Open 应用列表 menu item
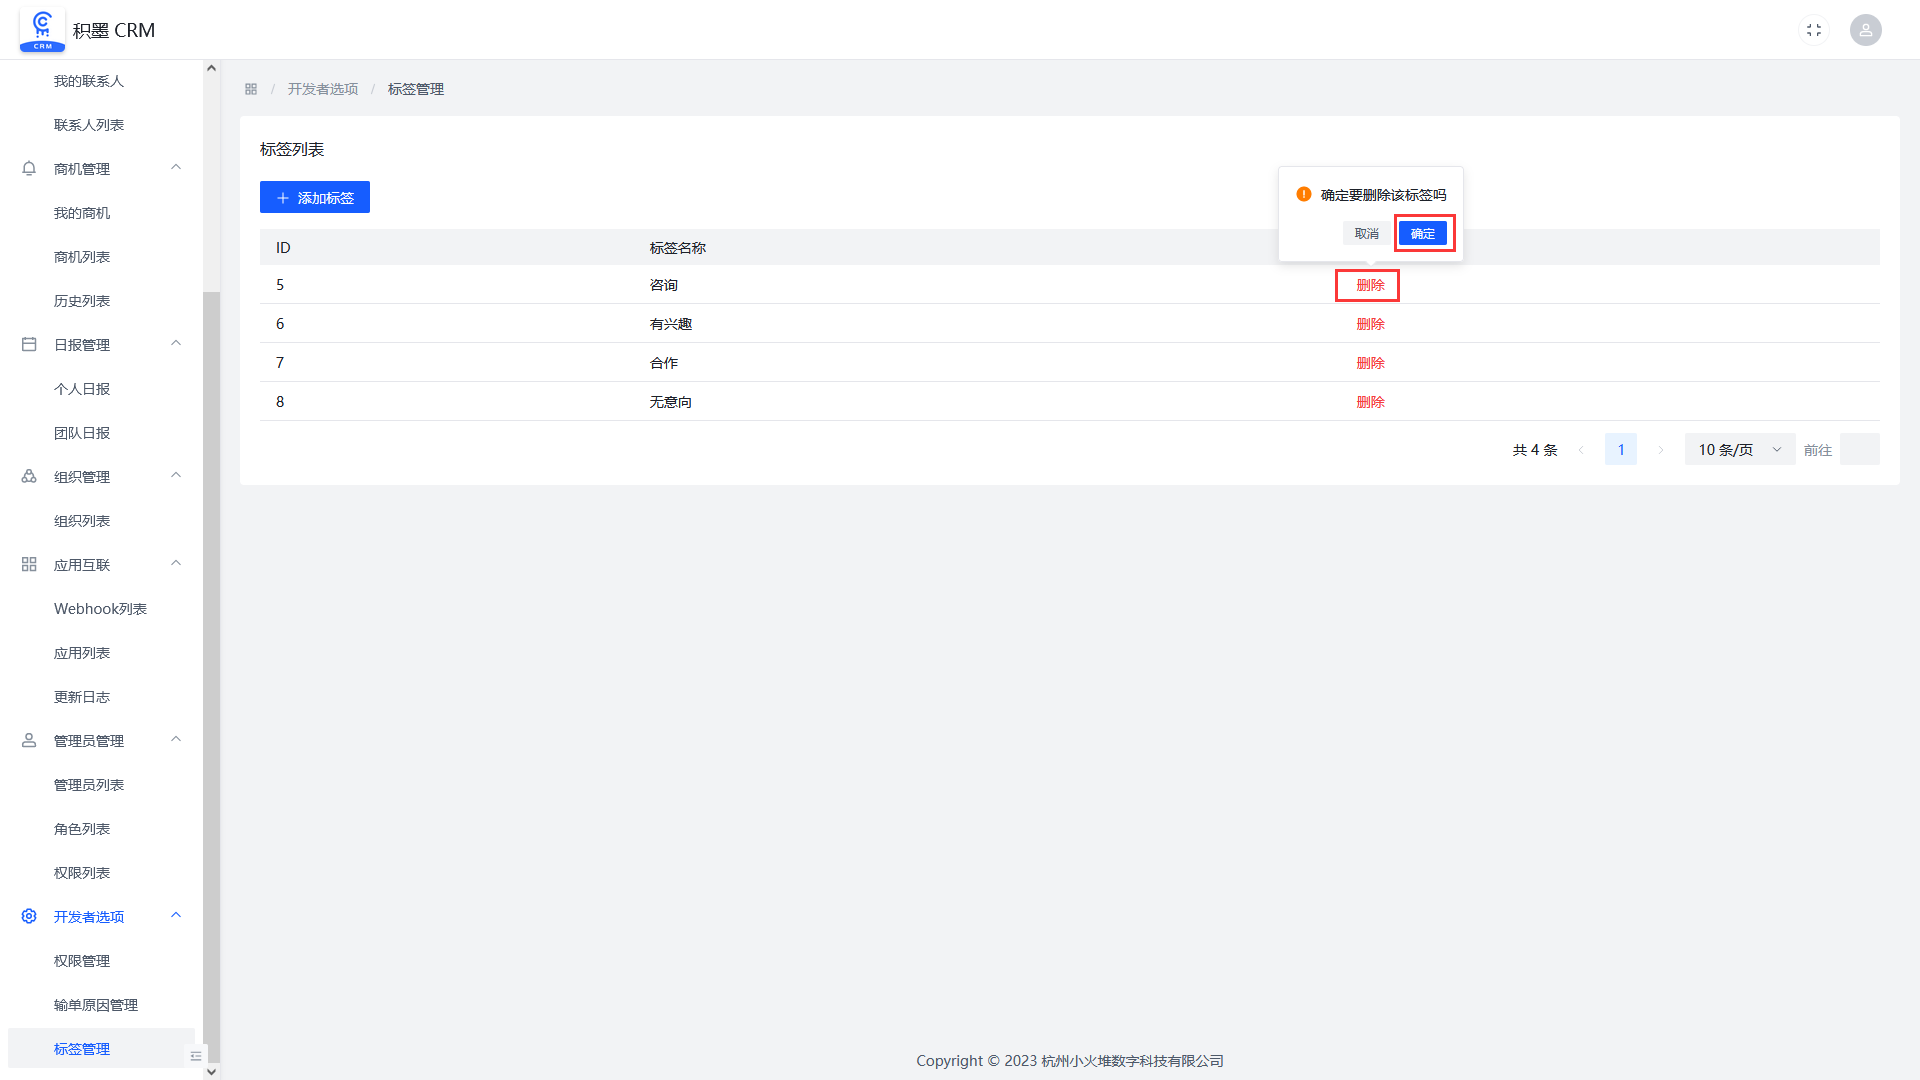1920x1080 pixels. tap(82, 653)
